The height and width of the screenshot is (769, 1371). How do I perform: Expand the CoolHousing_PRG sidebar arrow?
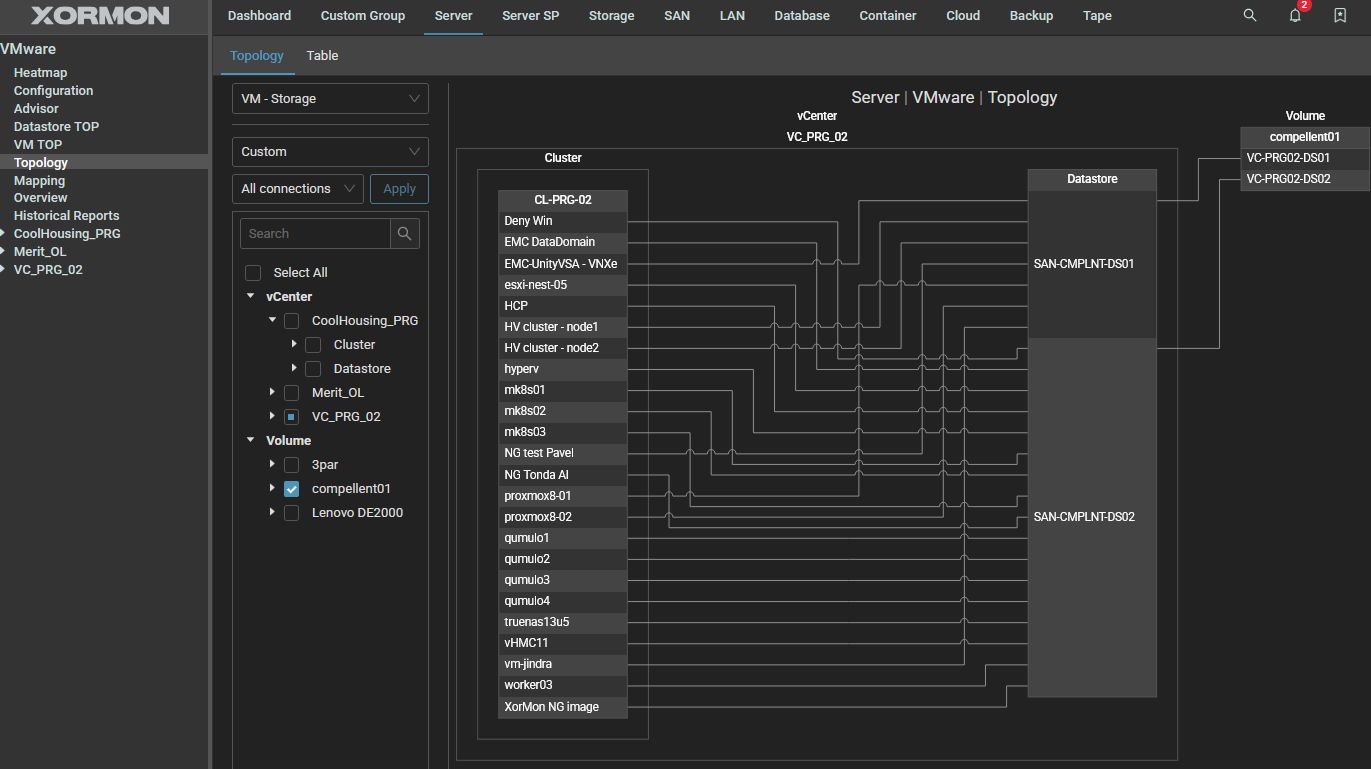pyautogui.click(x=5, y=234)
